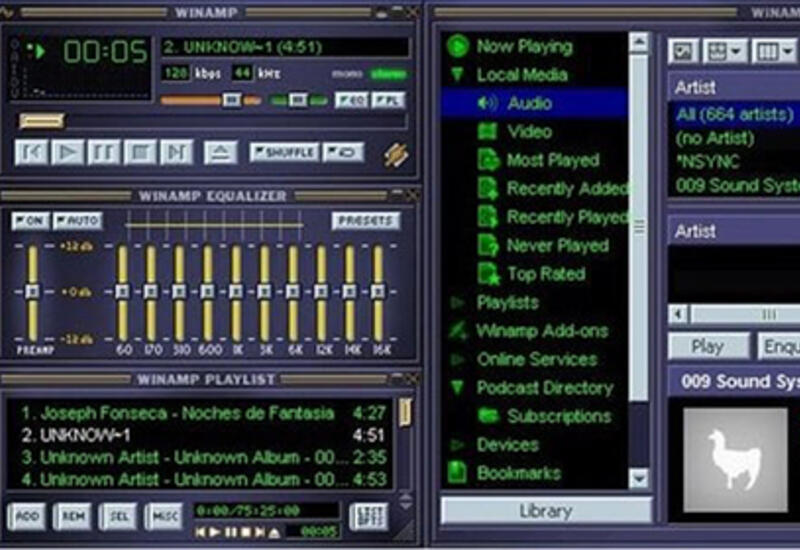Toggle Repeat mode button

[343, 152]
